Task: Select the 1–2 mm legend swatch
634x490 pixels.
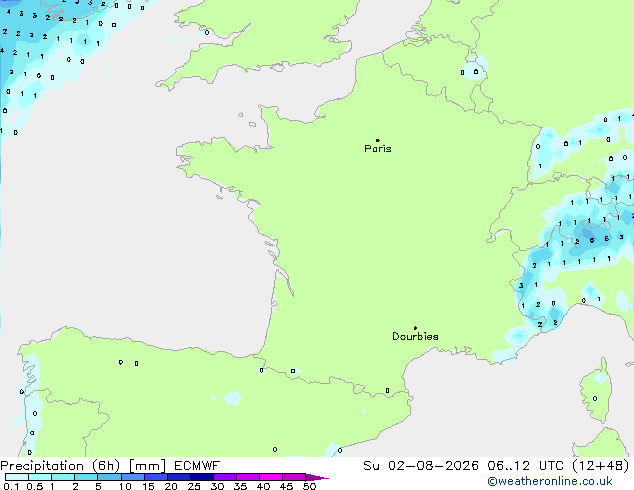Action: 63,477
